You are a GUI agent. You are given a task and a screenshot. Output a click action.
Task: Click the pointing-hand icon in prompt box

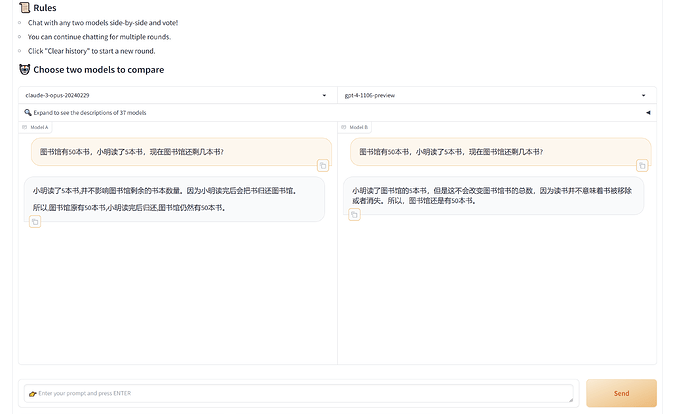tap(33, 394)
